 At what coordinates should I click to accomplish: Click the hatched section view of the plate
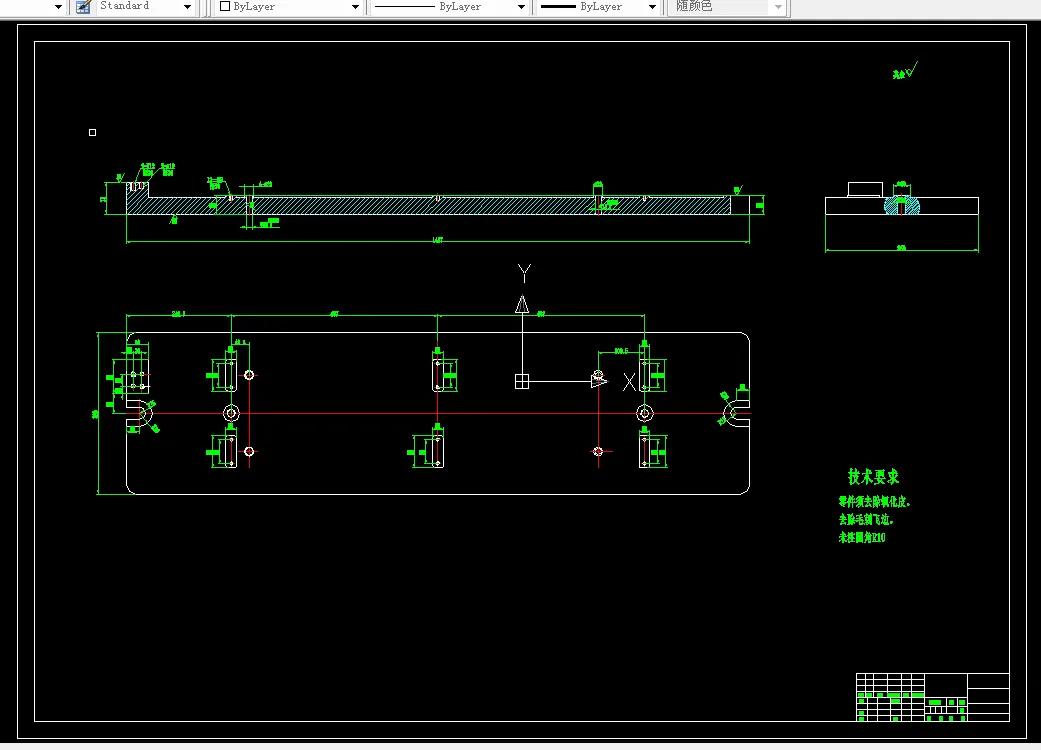point(428,205)
